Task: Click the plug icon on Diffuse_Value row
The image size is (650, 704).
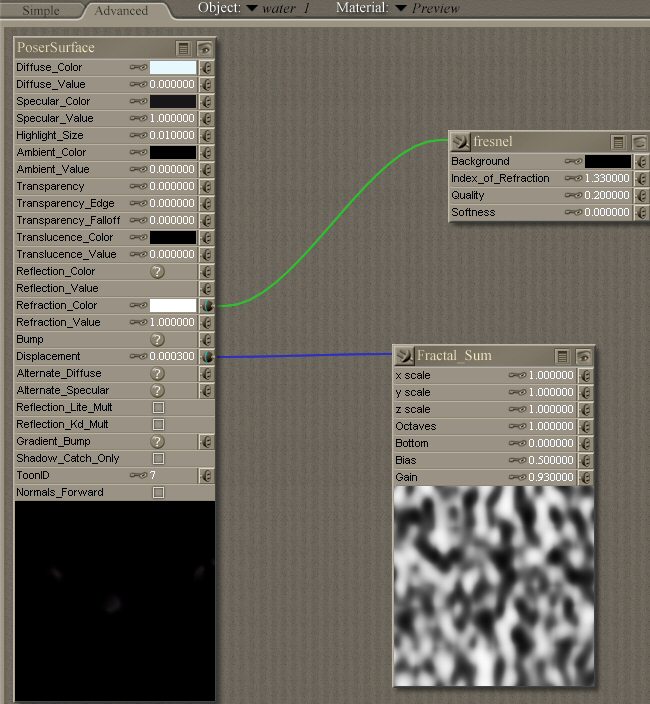Action: (x=206, y=84)
